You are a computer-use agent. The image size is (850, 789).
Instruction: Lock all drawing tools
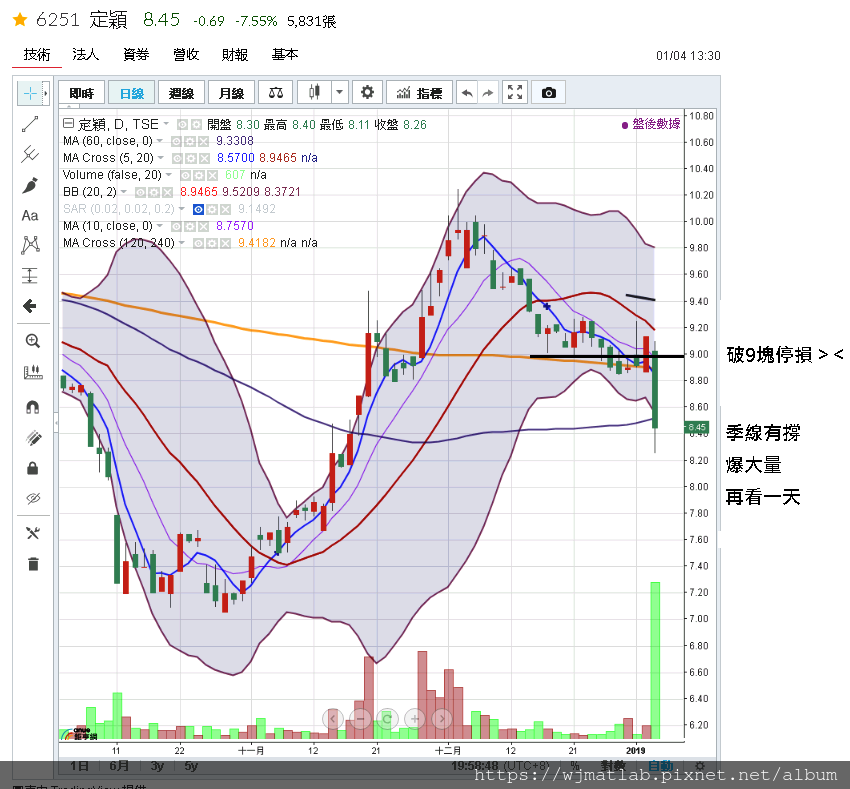pos(33,468)
